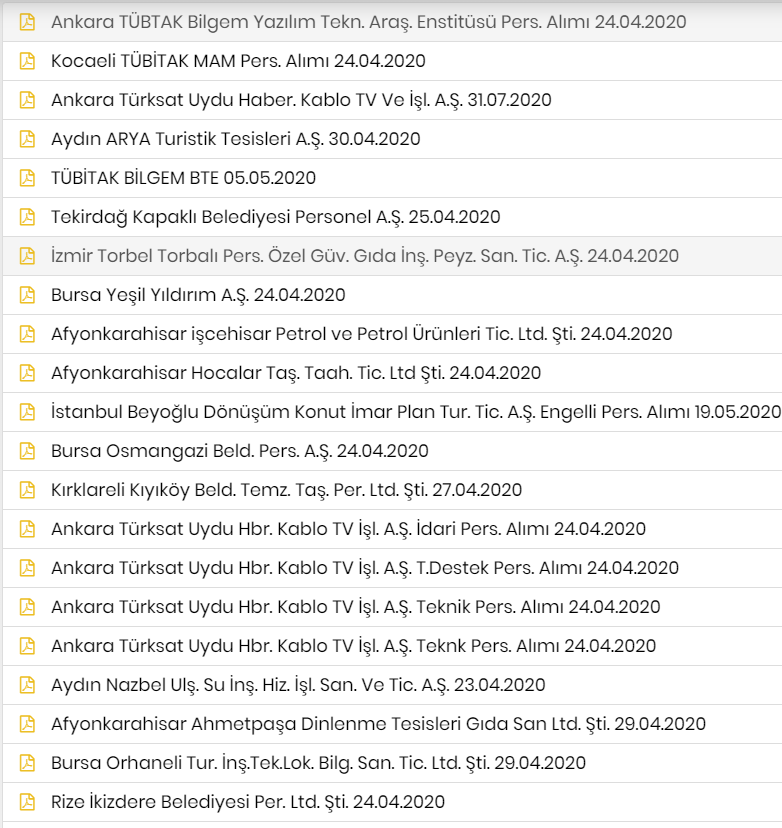Open Afyonkarahisar işcehisar Petrol listing
Viewport: 782px width, 828px height.
361,334
